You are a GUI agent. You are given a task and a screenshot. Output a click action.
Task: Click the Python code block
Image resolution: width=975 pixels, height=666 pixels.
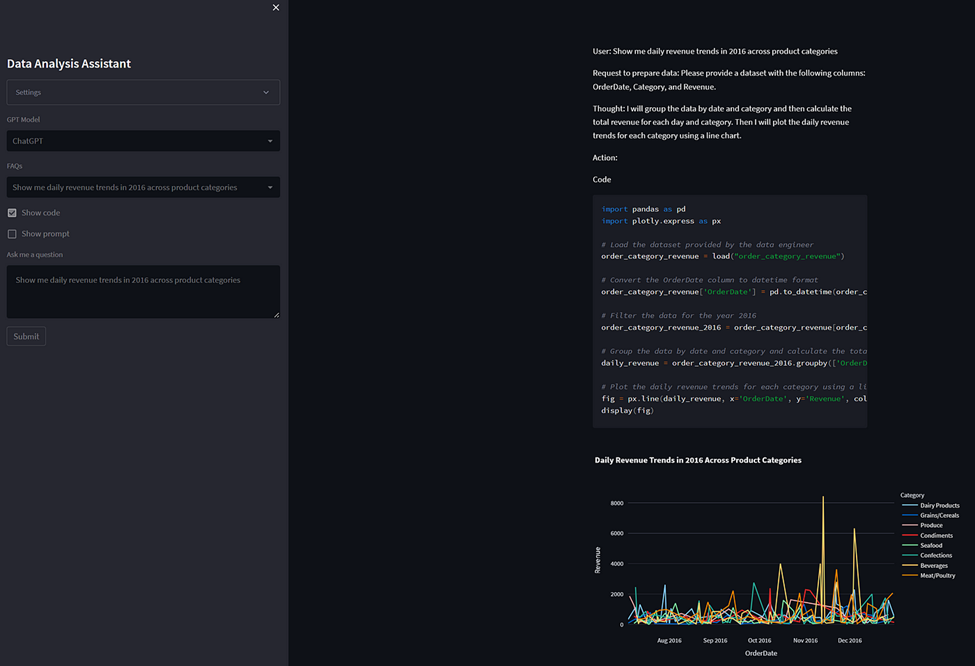(x=729, y=311)
